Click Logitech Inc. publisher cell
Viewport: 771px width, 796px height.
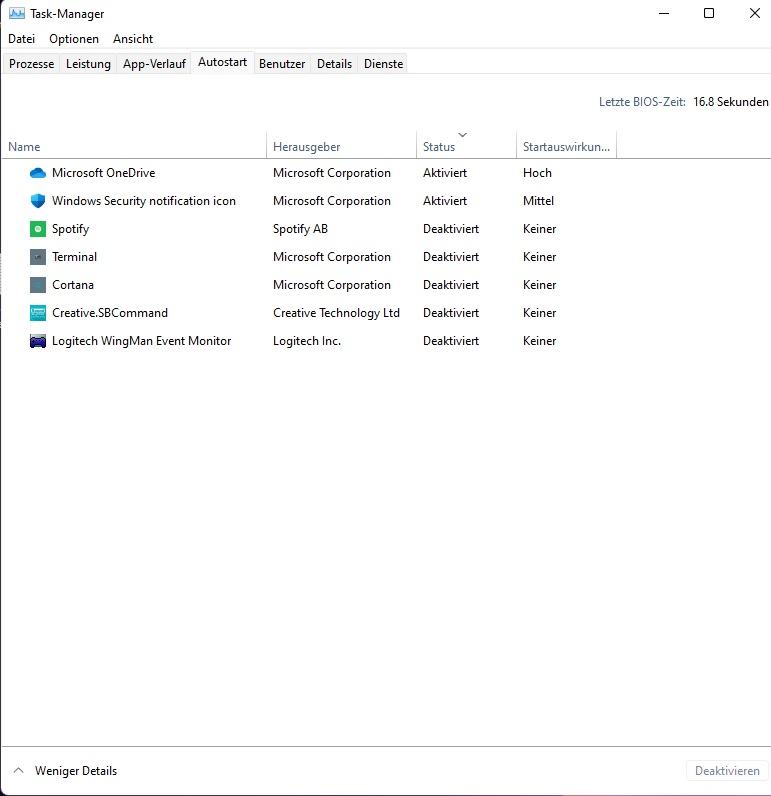pyautogui.click(x=307, y=341)
